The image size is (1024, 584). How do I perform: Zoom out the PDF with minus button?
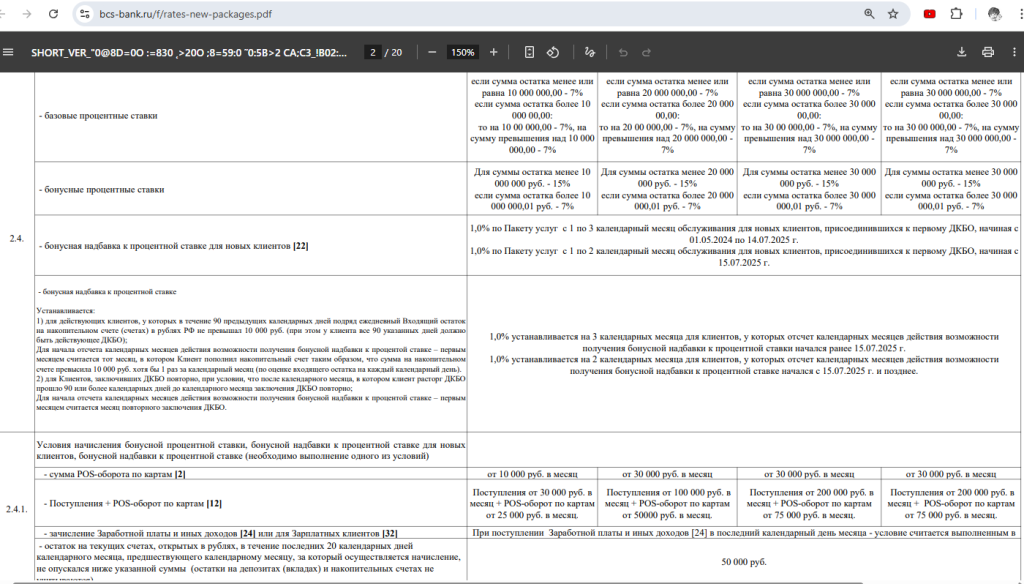(x=432, y=52)
